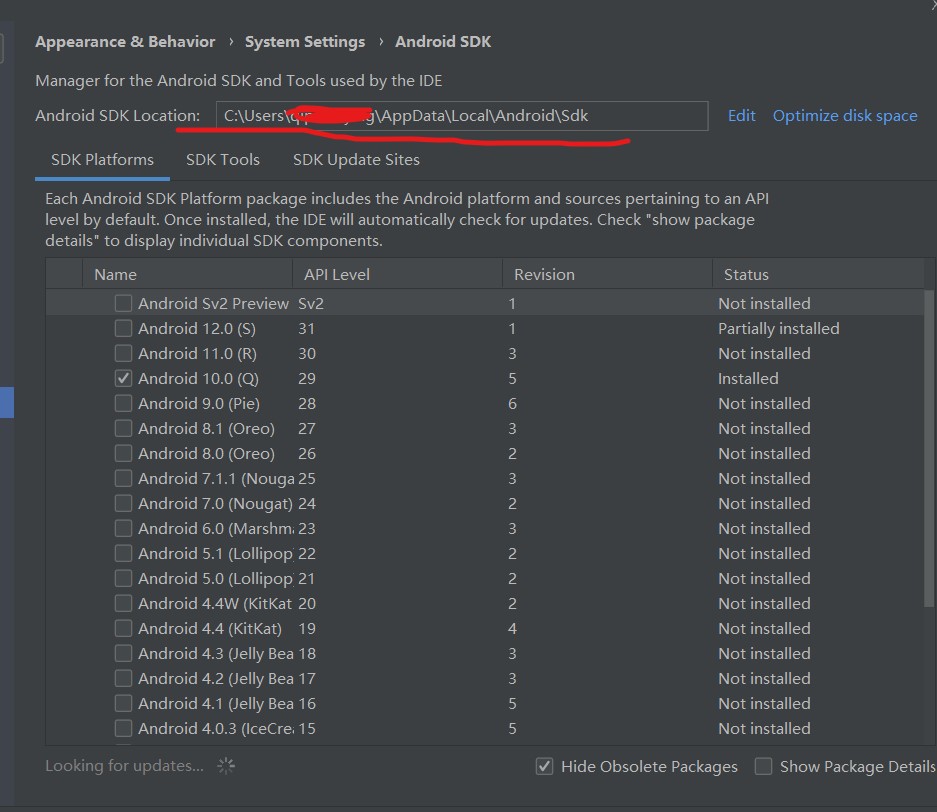Screen dimensions: 937x812
Task: Open Optimize disk space
Action: tap(845, 116)
